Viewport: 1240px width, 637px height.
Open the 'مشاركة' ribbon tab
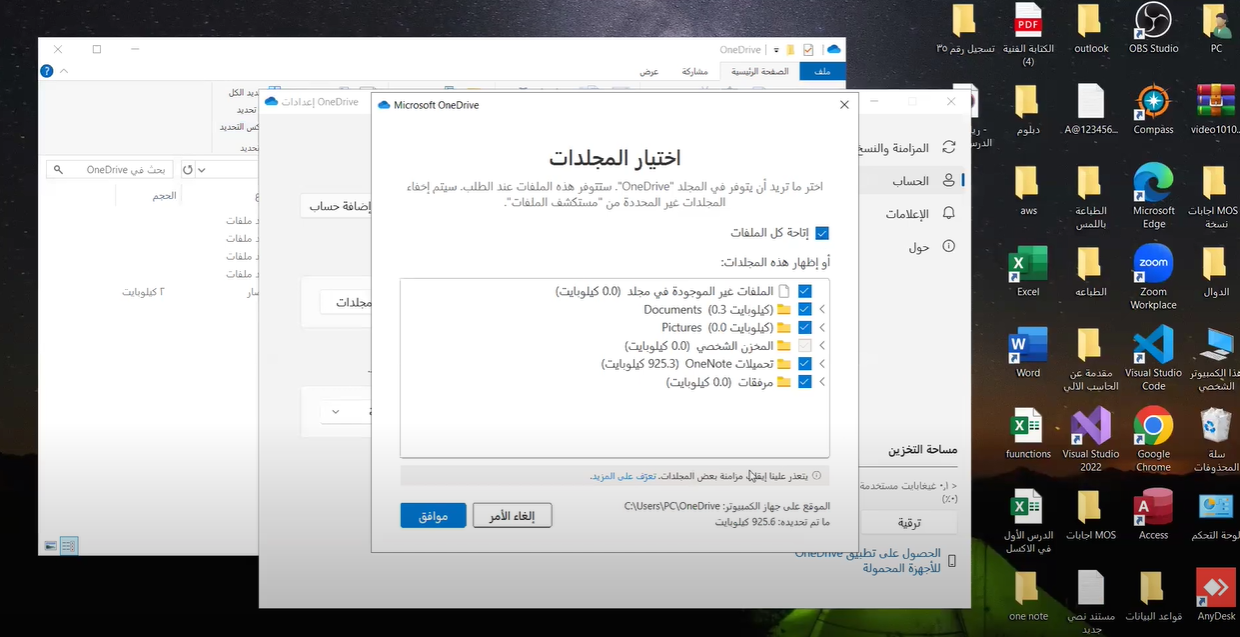point(695,72)
